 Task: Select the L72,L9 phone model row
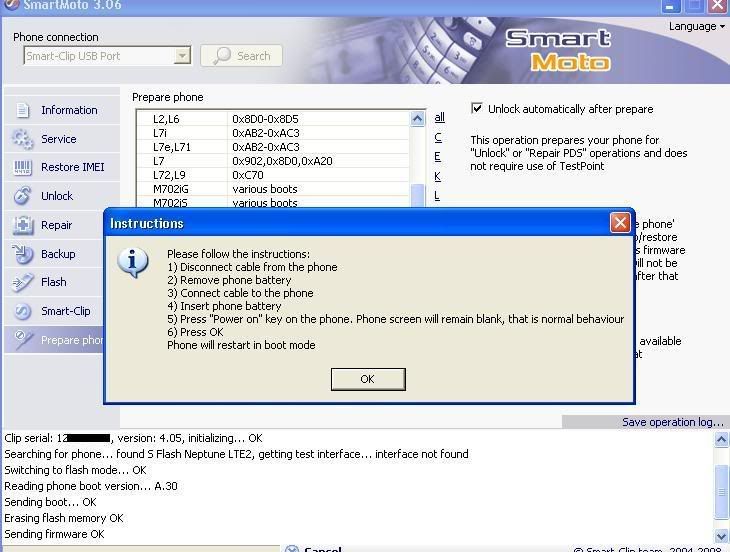click(x=273, y=175)
